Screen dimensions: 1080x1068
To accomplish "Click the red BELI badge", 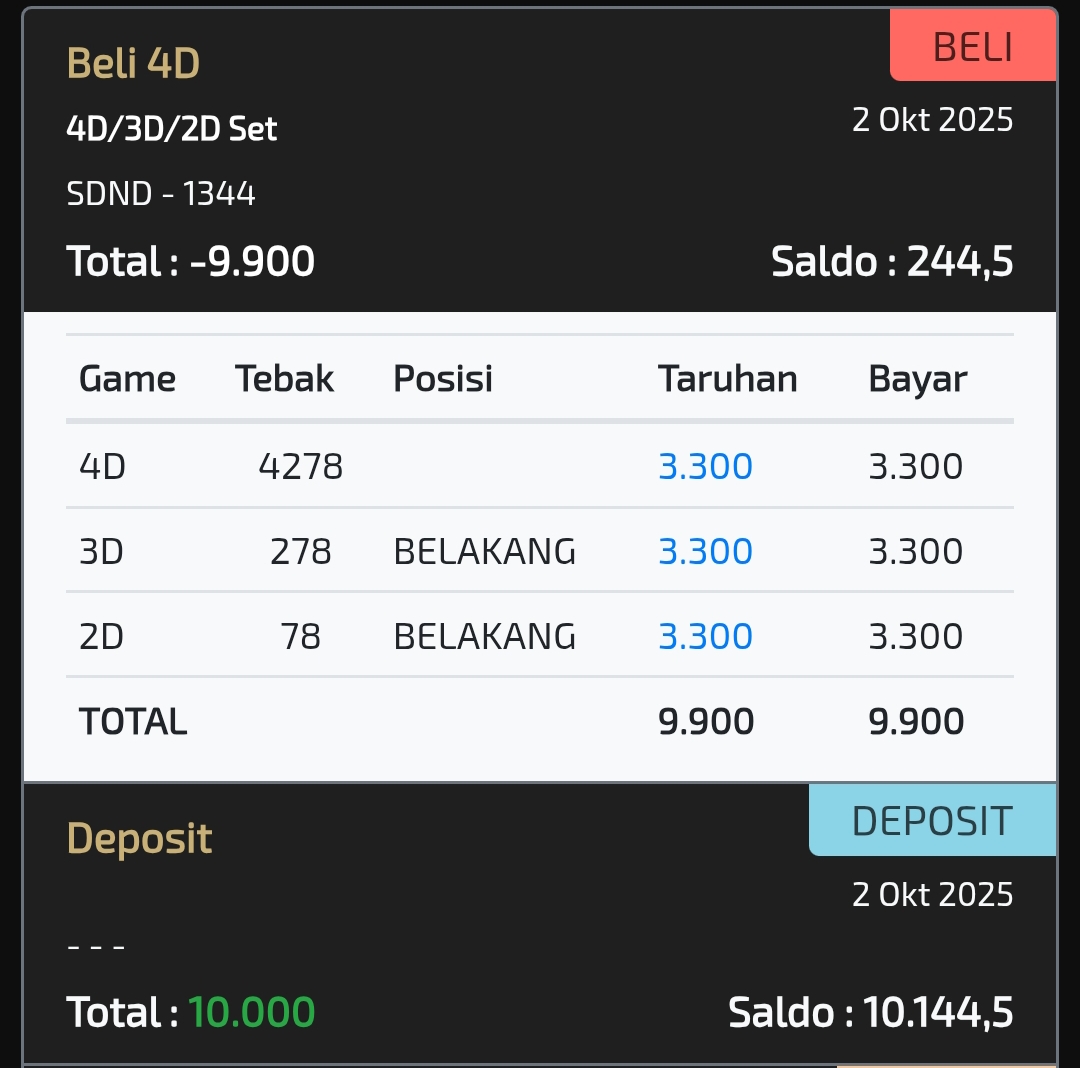I will click(x=972, y=47).
